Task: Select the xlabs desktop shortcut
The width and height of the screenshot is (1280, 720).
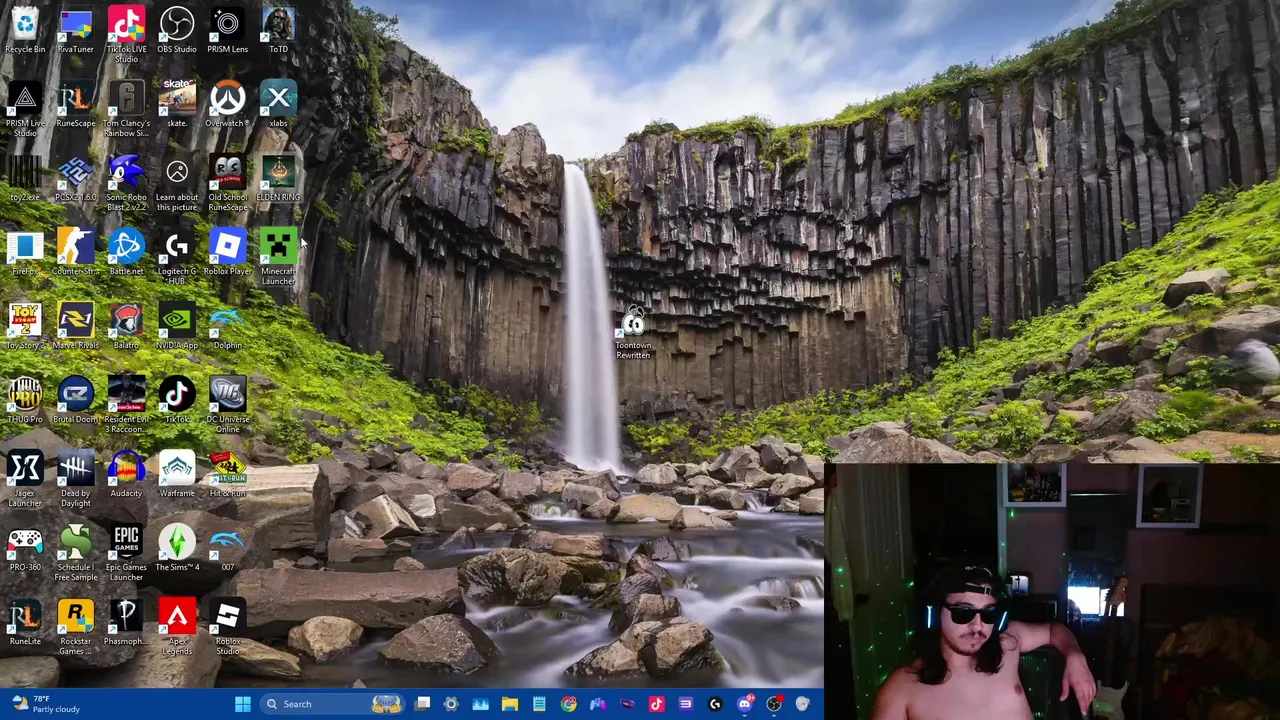Action: tap(278, 105)
